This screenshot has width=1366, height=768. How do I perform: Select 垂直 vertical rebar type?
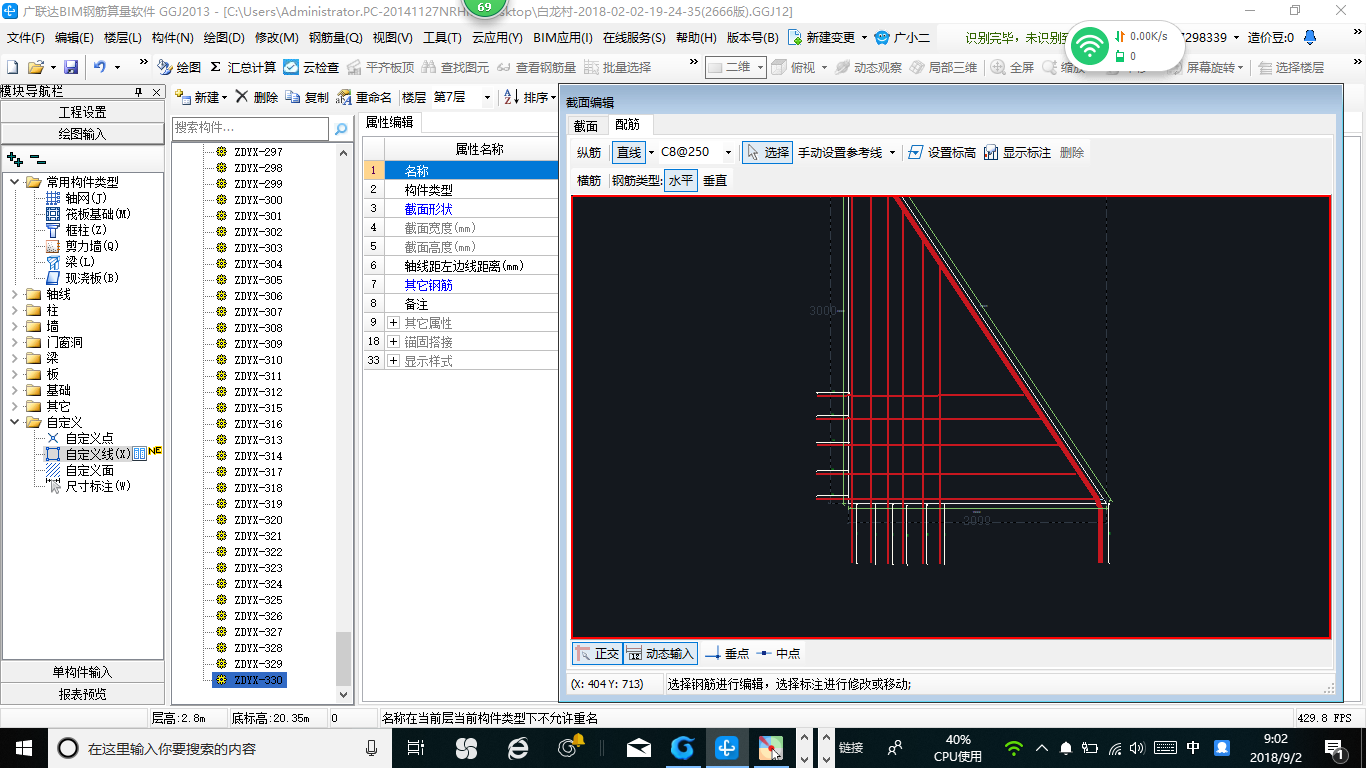click(x=715, y=180)
